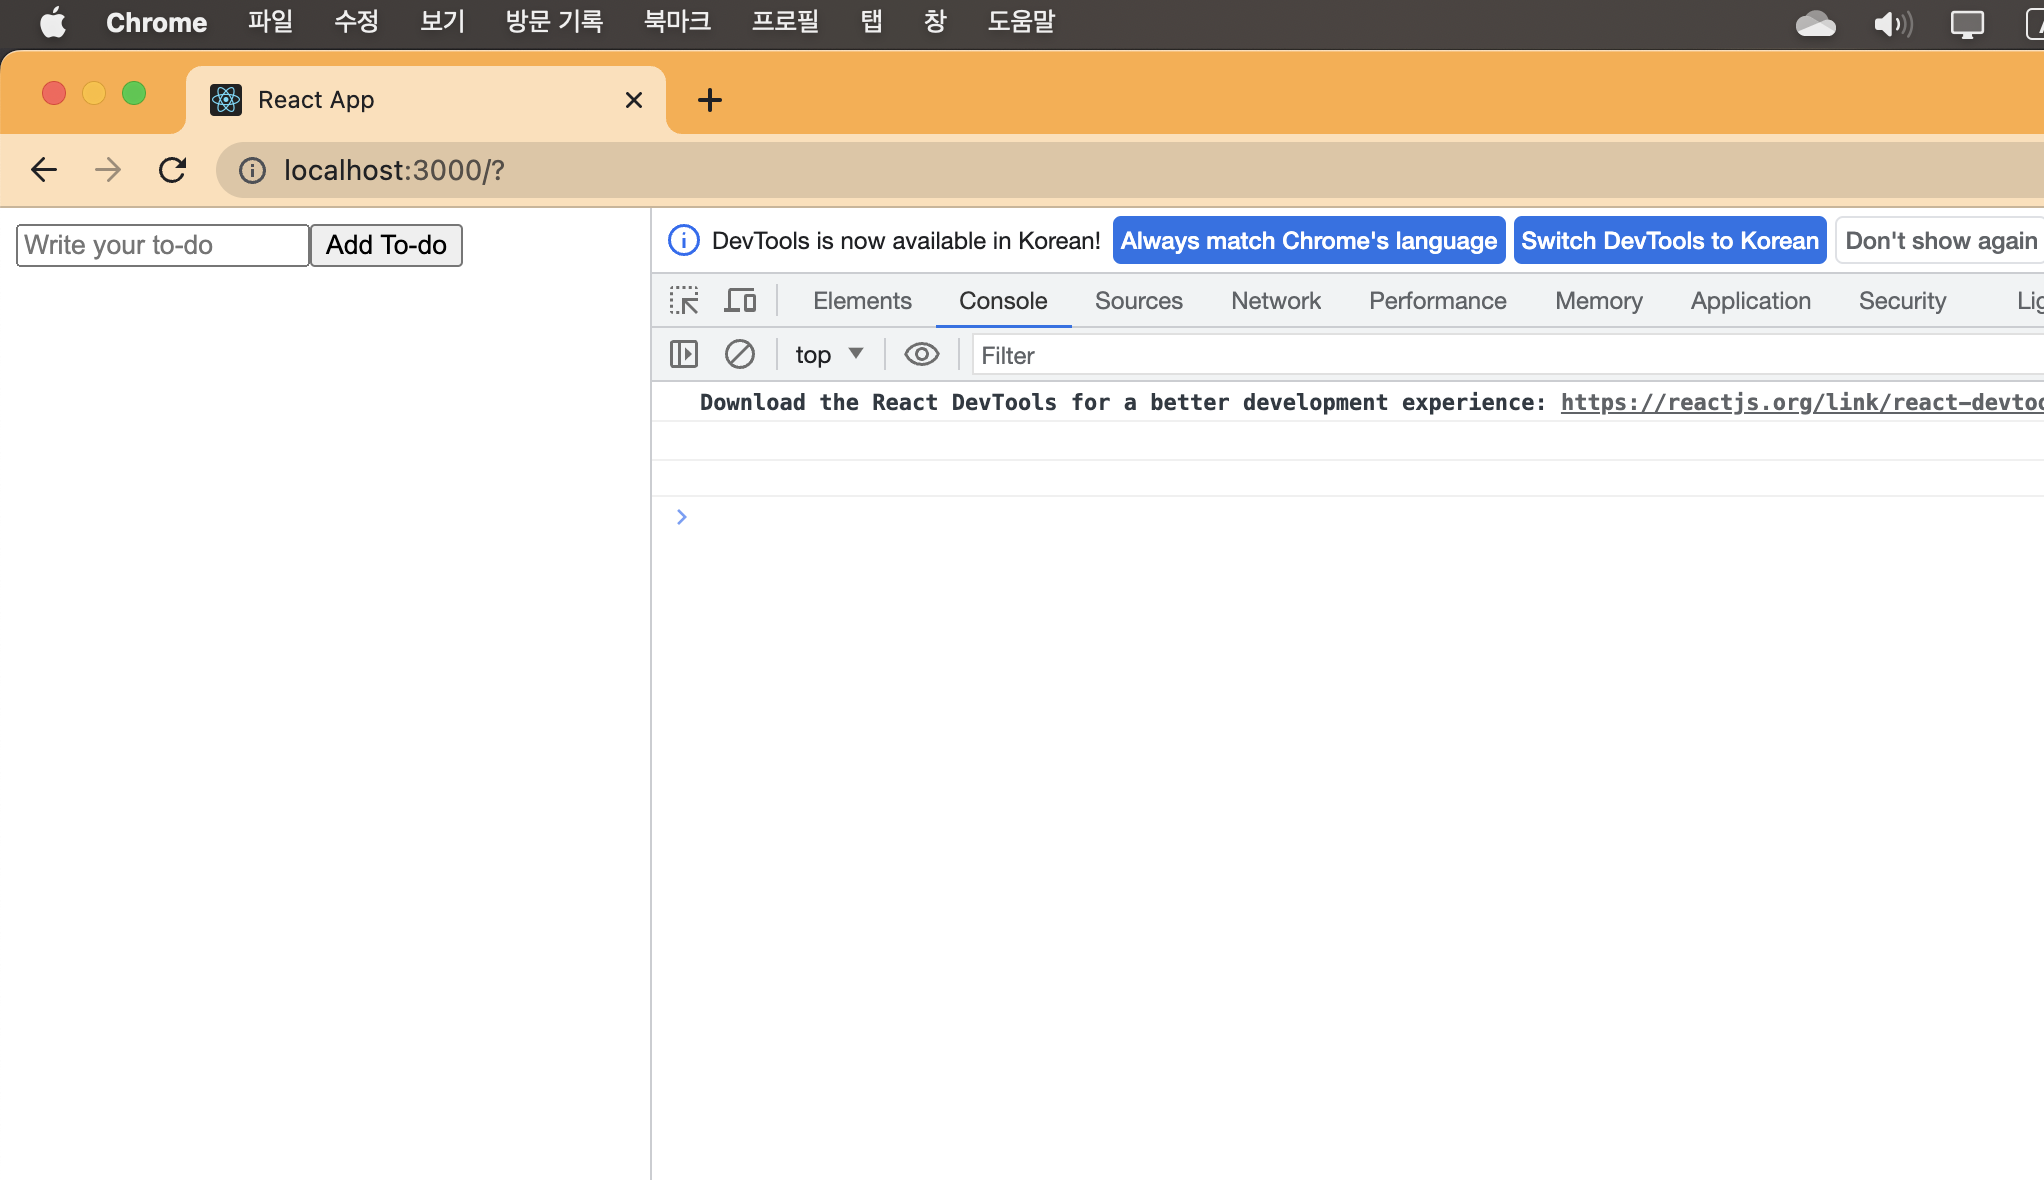This screenshot has width=2044, height=1180.
Task: Create live expression with eye icon
Action: (921, 355)
